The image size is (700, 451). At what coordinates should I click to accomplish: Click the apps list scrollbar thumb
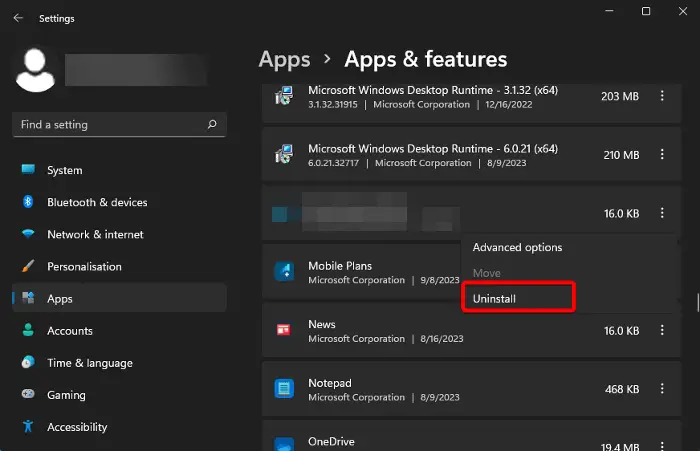pyautogui.click(x=697, y=302)
